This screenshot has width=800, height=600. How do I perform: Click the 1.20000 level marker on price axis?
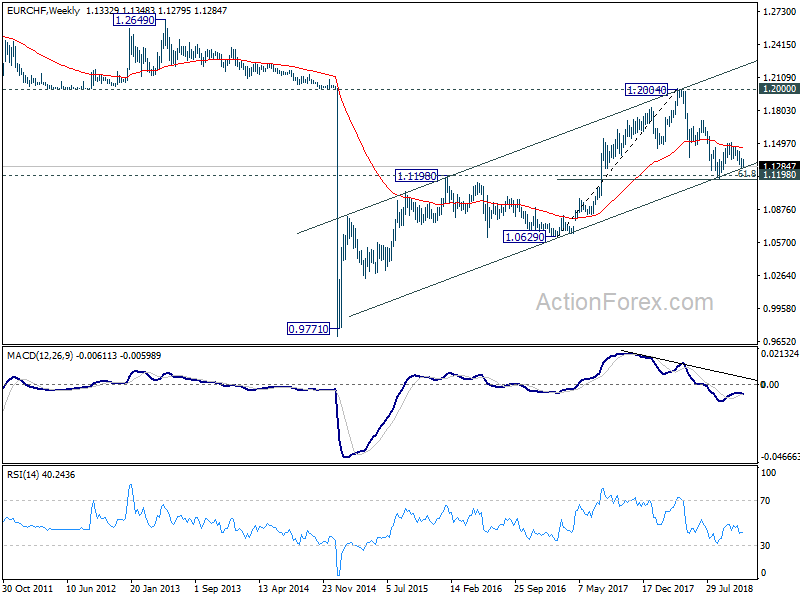tap(779, 89)
